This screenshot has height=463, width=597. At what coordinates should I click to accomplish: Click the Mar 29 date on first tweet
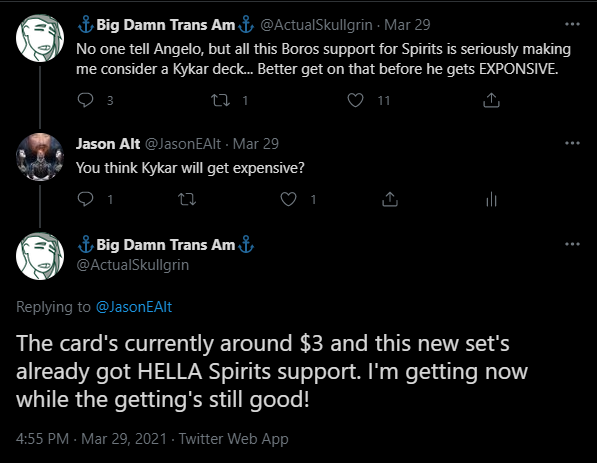tap(407, 25)
